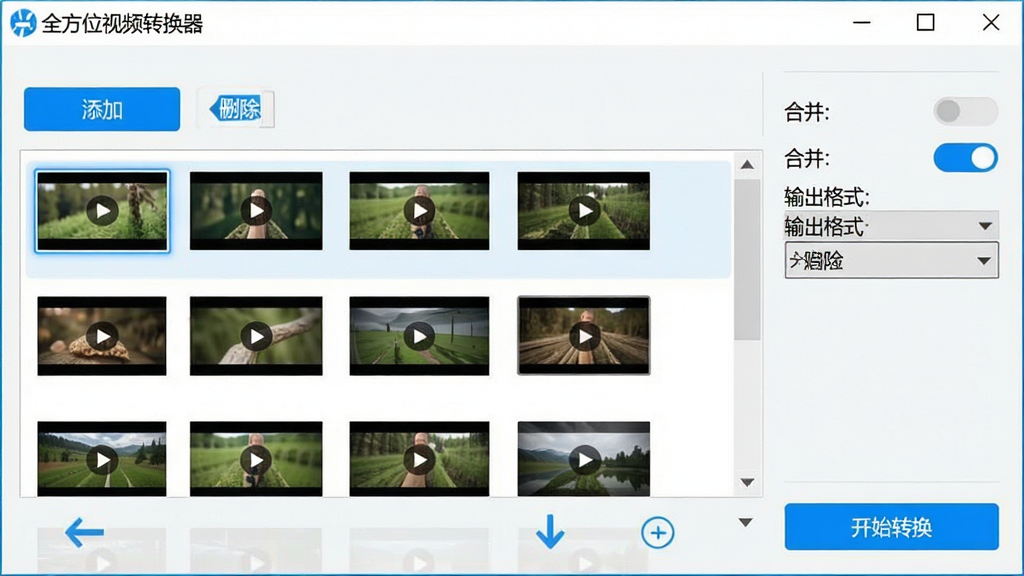1024x576 pixels.
Task: Select the mushroom on log video thumbnail
Action: pyautogui.click(x=102, y=336)
